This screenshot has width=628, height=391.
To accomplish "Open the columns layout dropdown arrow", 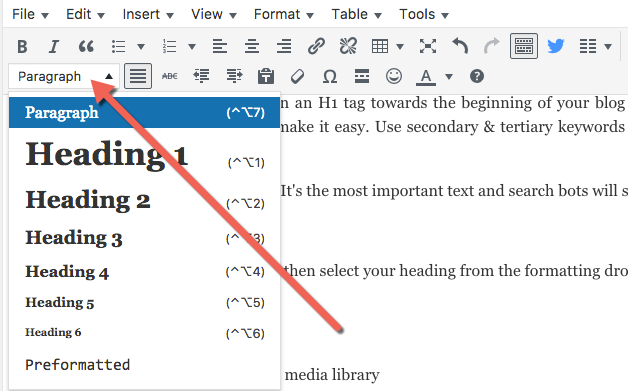I will 608,47.
